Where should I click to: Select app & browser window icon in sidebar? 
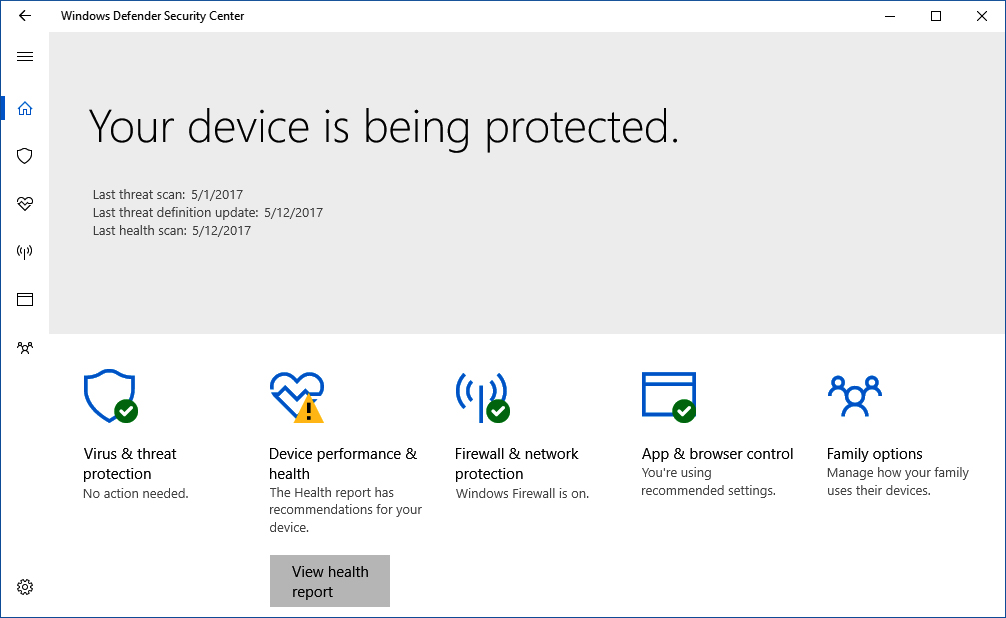coord(25,299)
